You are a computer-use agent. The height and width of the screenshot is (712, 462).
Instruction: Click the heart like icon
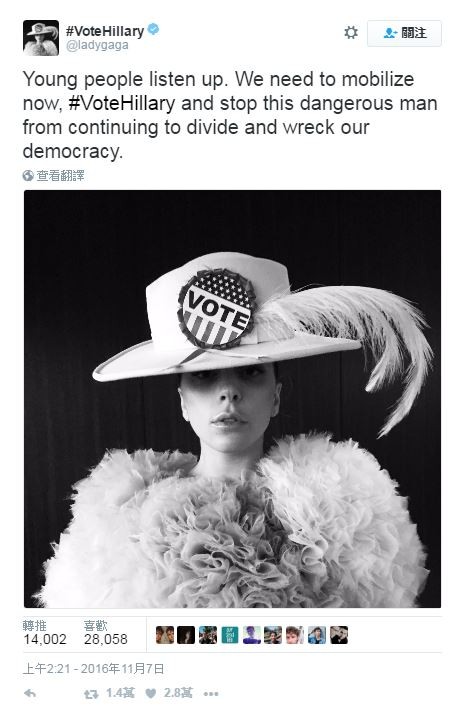click(151, 693)
